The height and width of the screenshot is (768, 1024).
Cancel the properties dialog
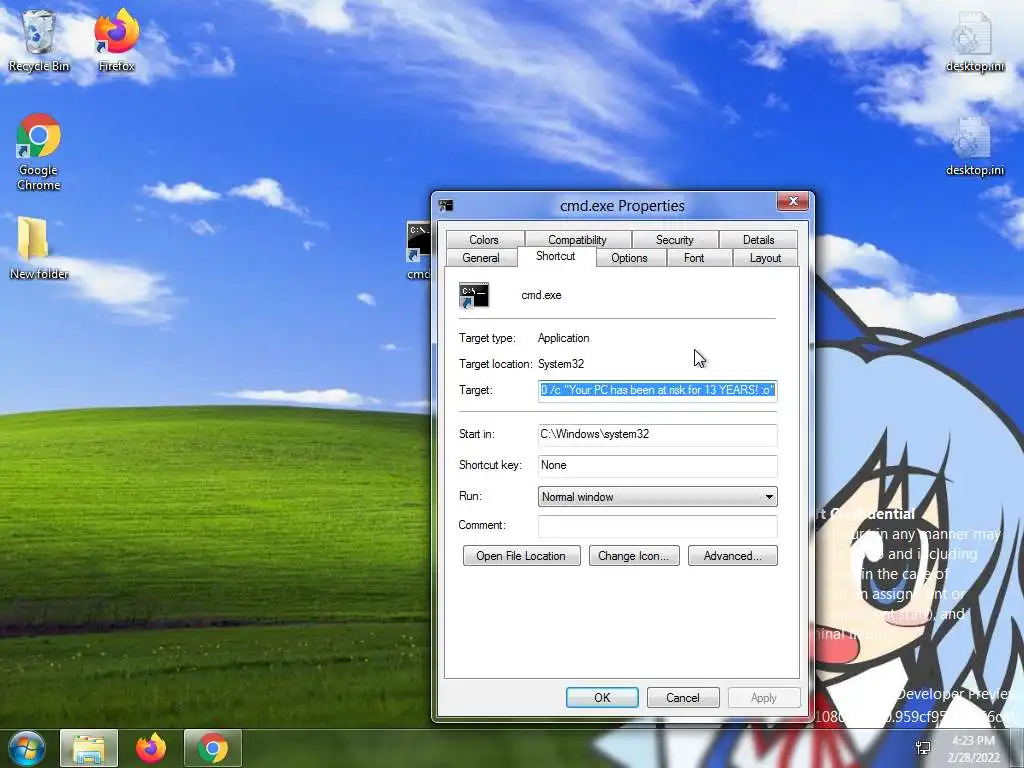tap(683, 697)
